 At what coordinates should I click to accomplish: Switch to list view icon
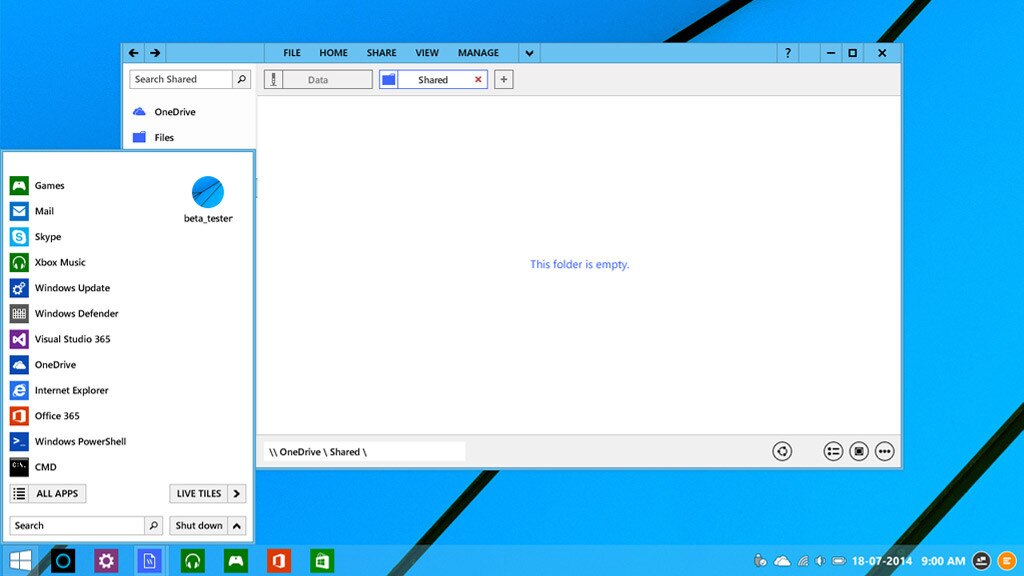[x=833, y=451]
